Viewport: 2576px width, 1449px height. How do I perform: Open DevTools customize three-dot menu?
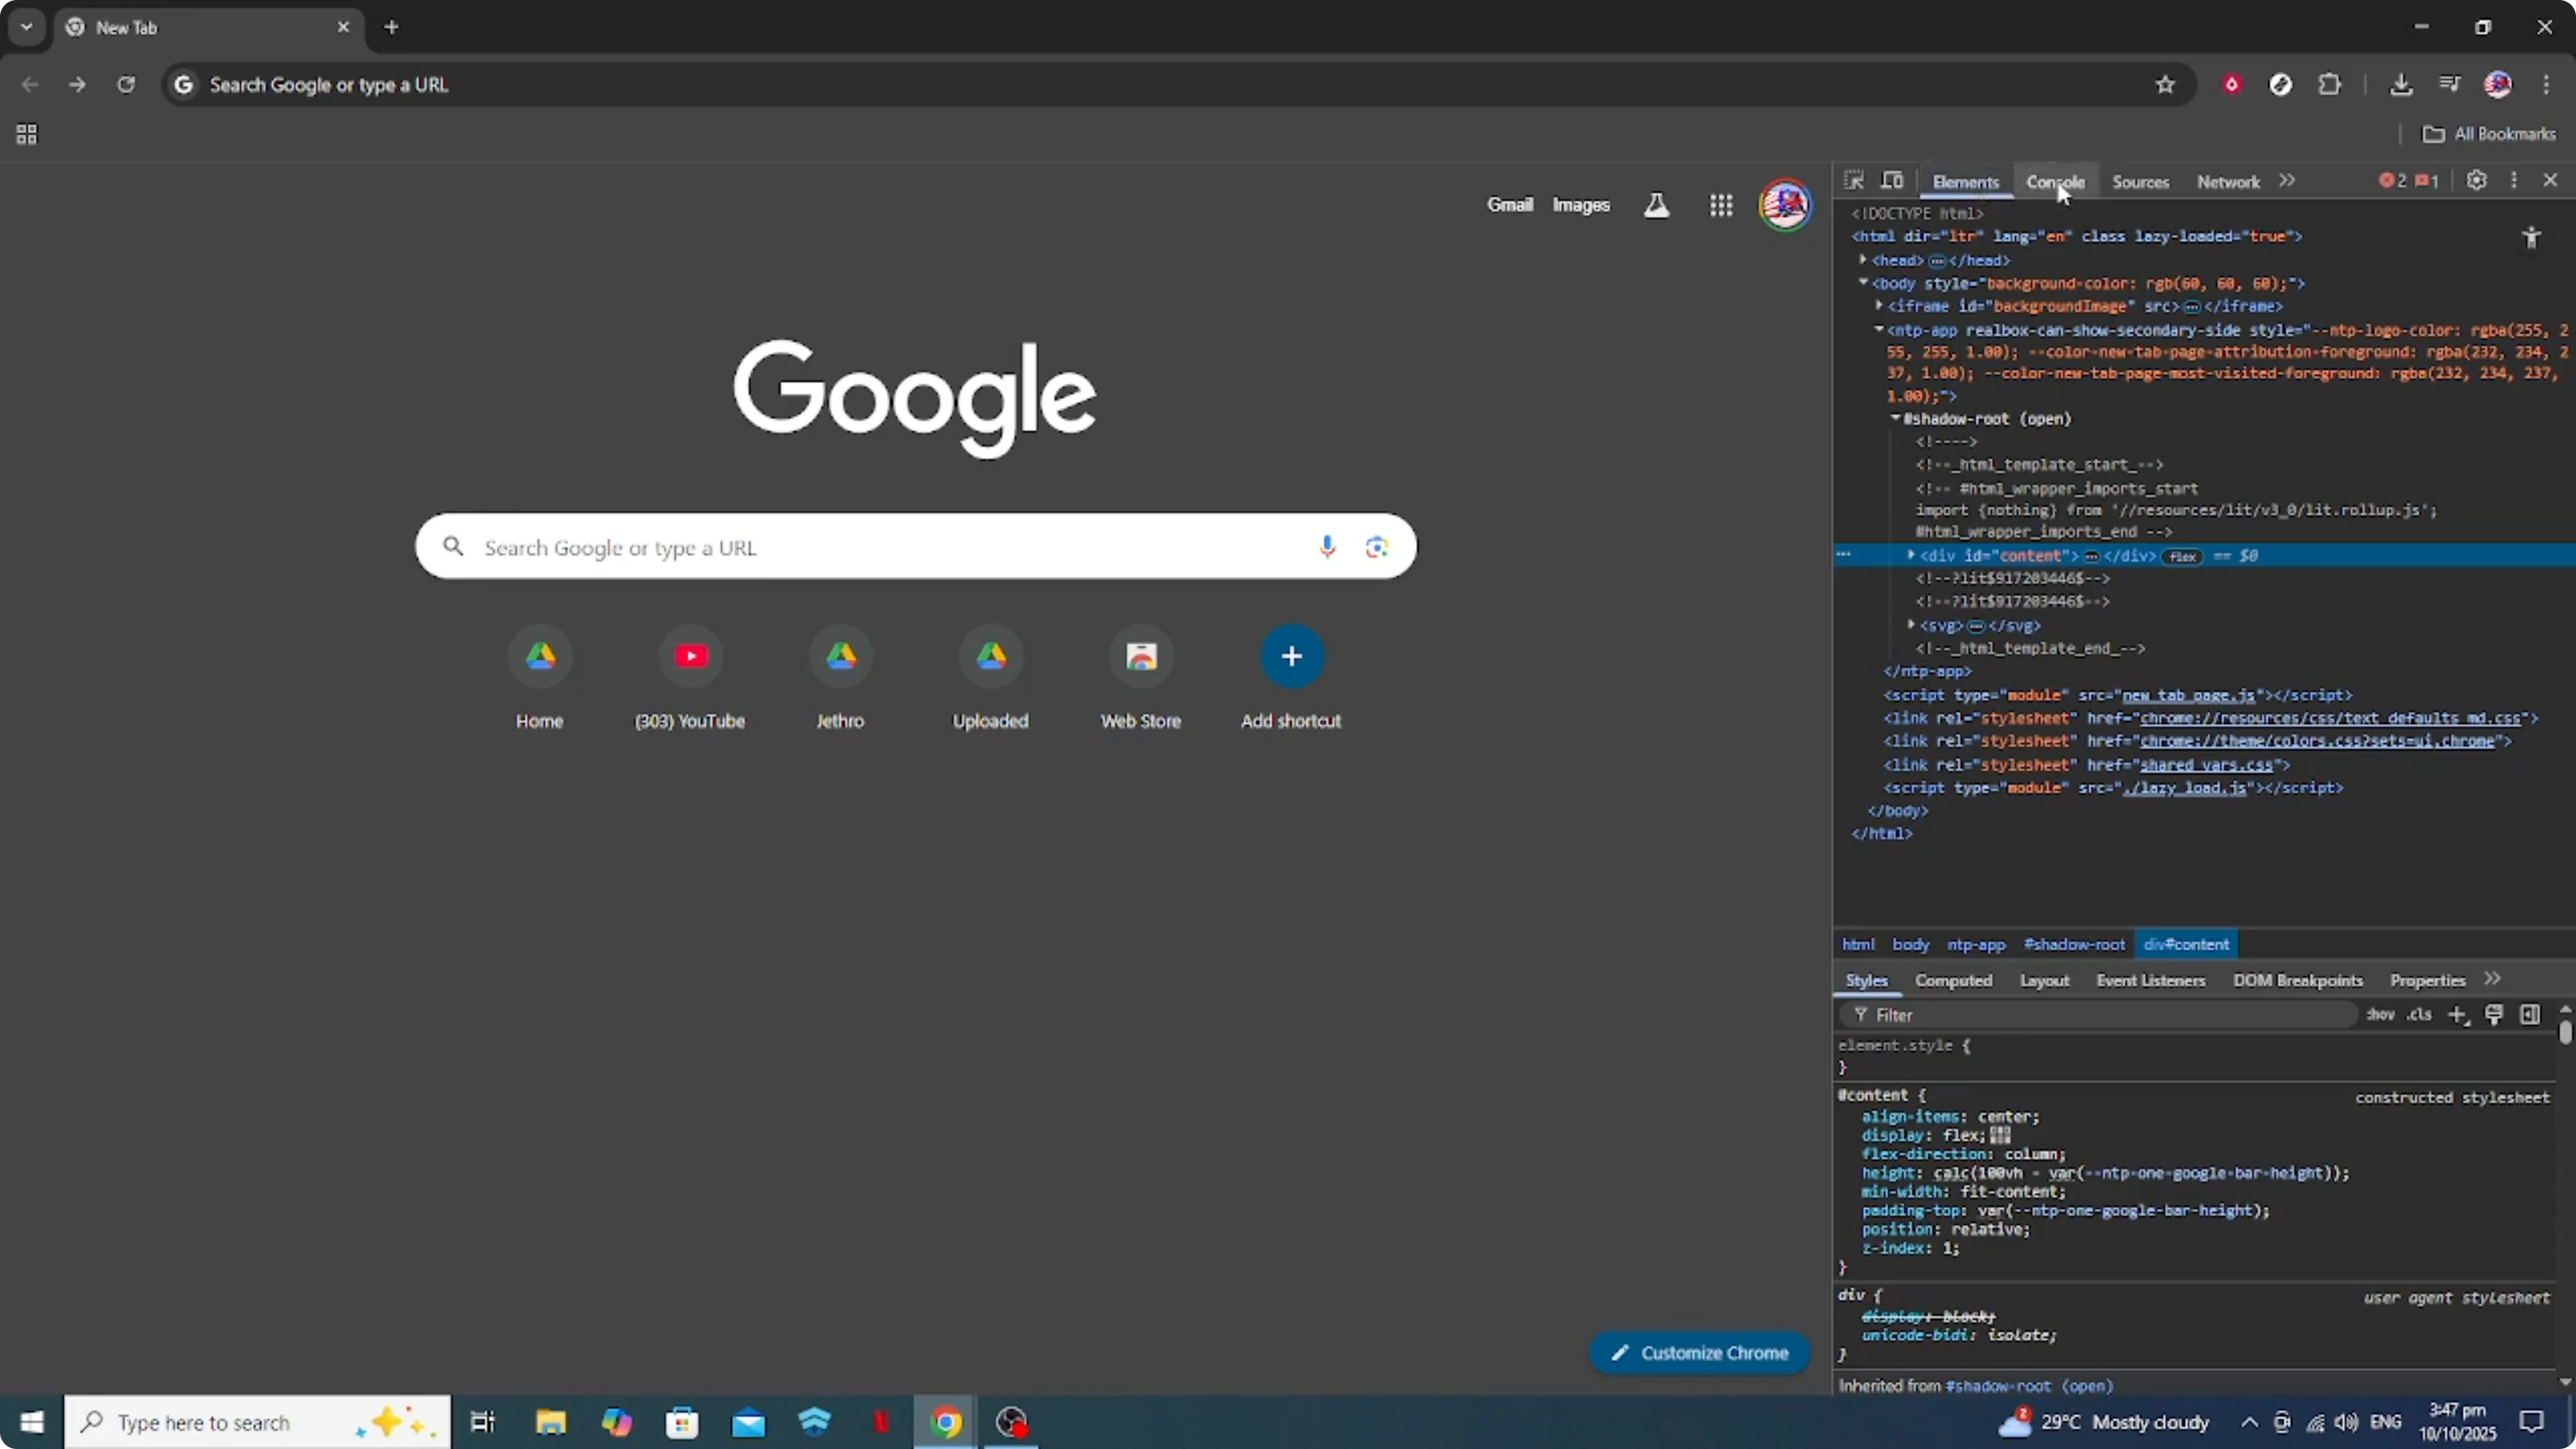[2514, 181]
